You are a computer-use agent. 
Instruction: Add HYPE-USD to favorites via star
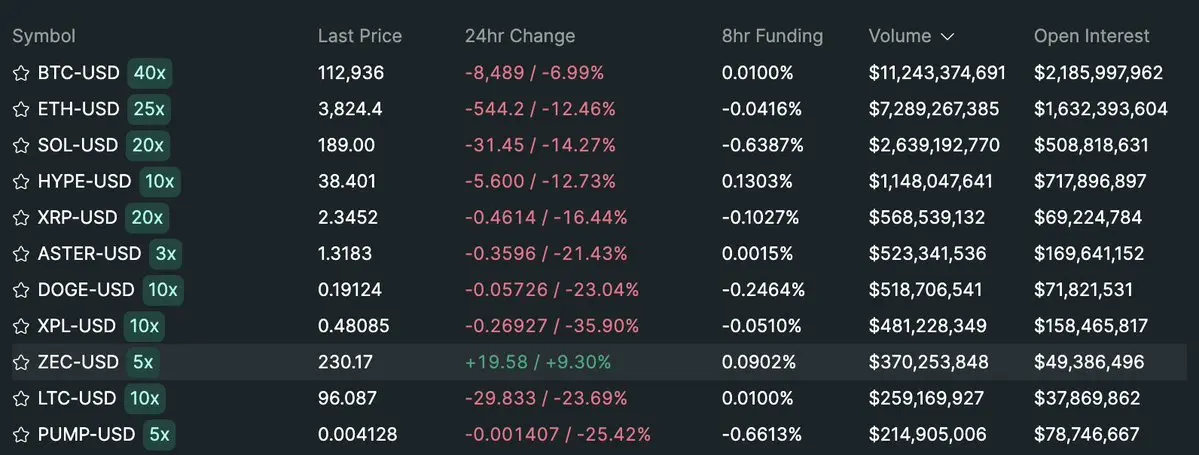[x=21, y=182]
